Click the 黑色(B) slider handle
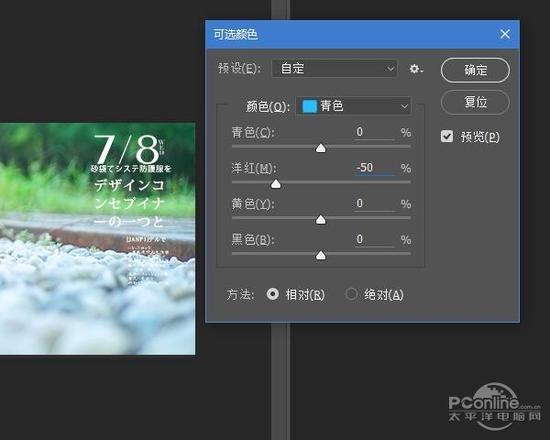 [321, 255]
